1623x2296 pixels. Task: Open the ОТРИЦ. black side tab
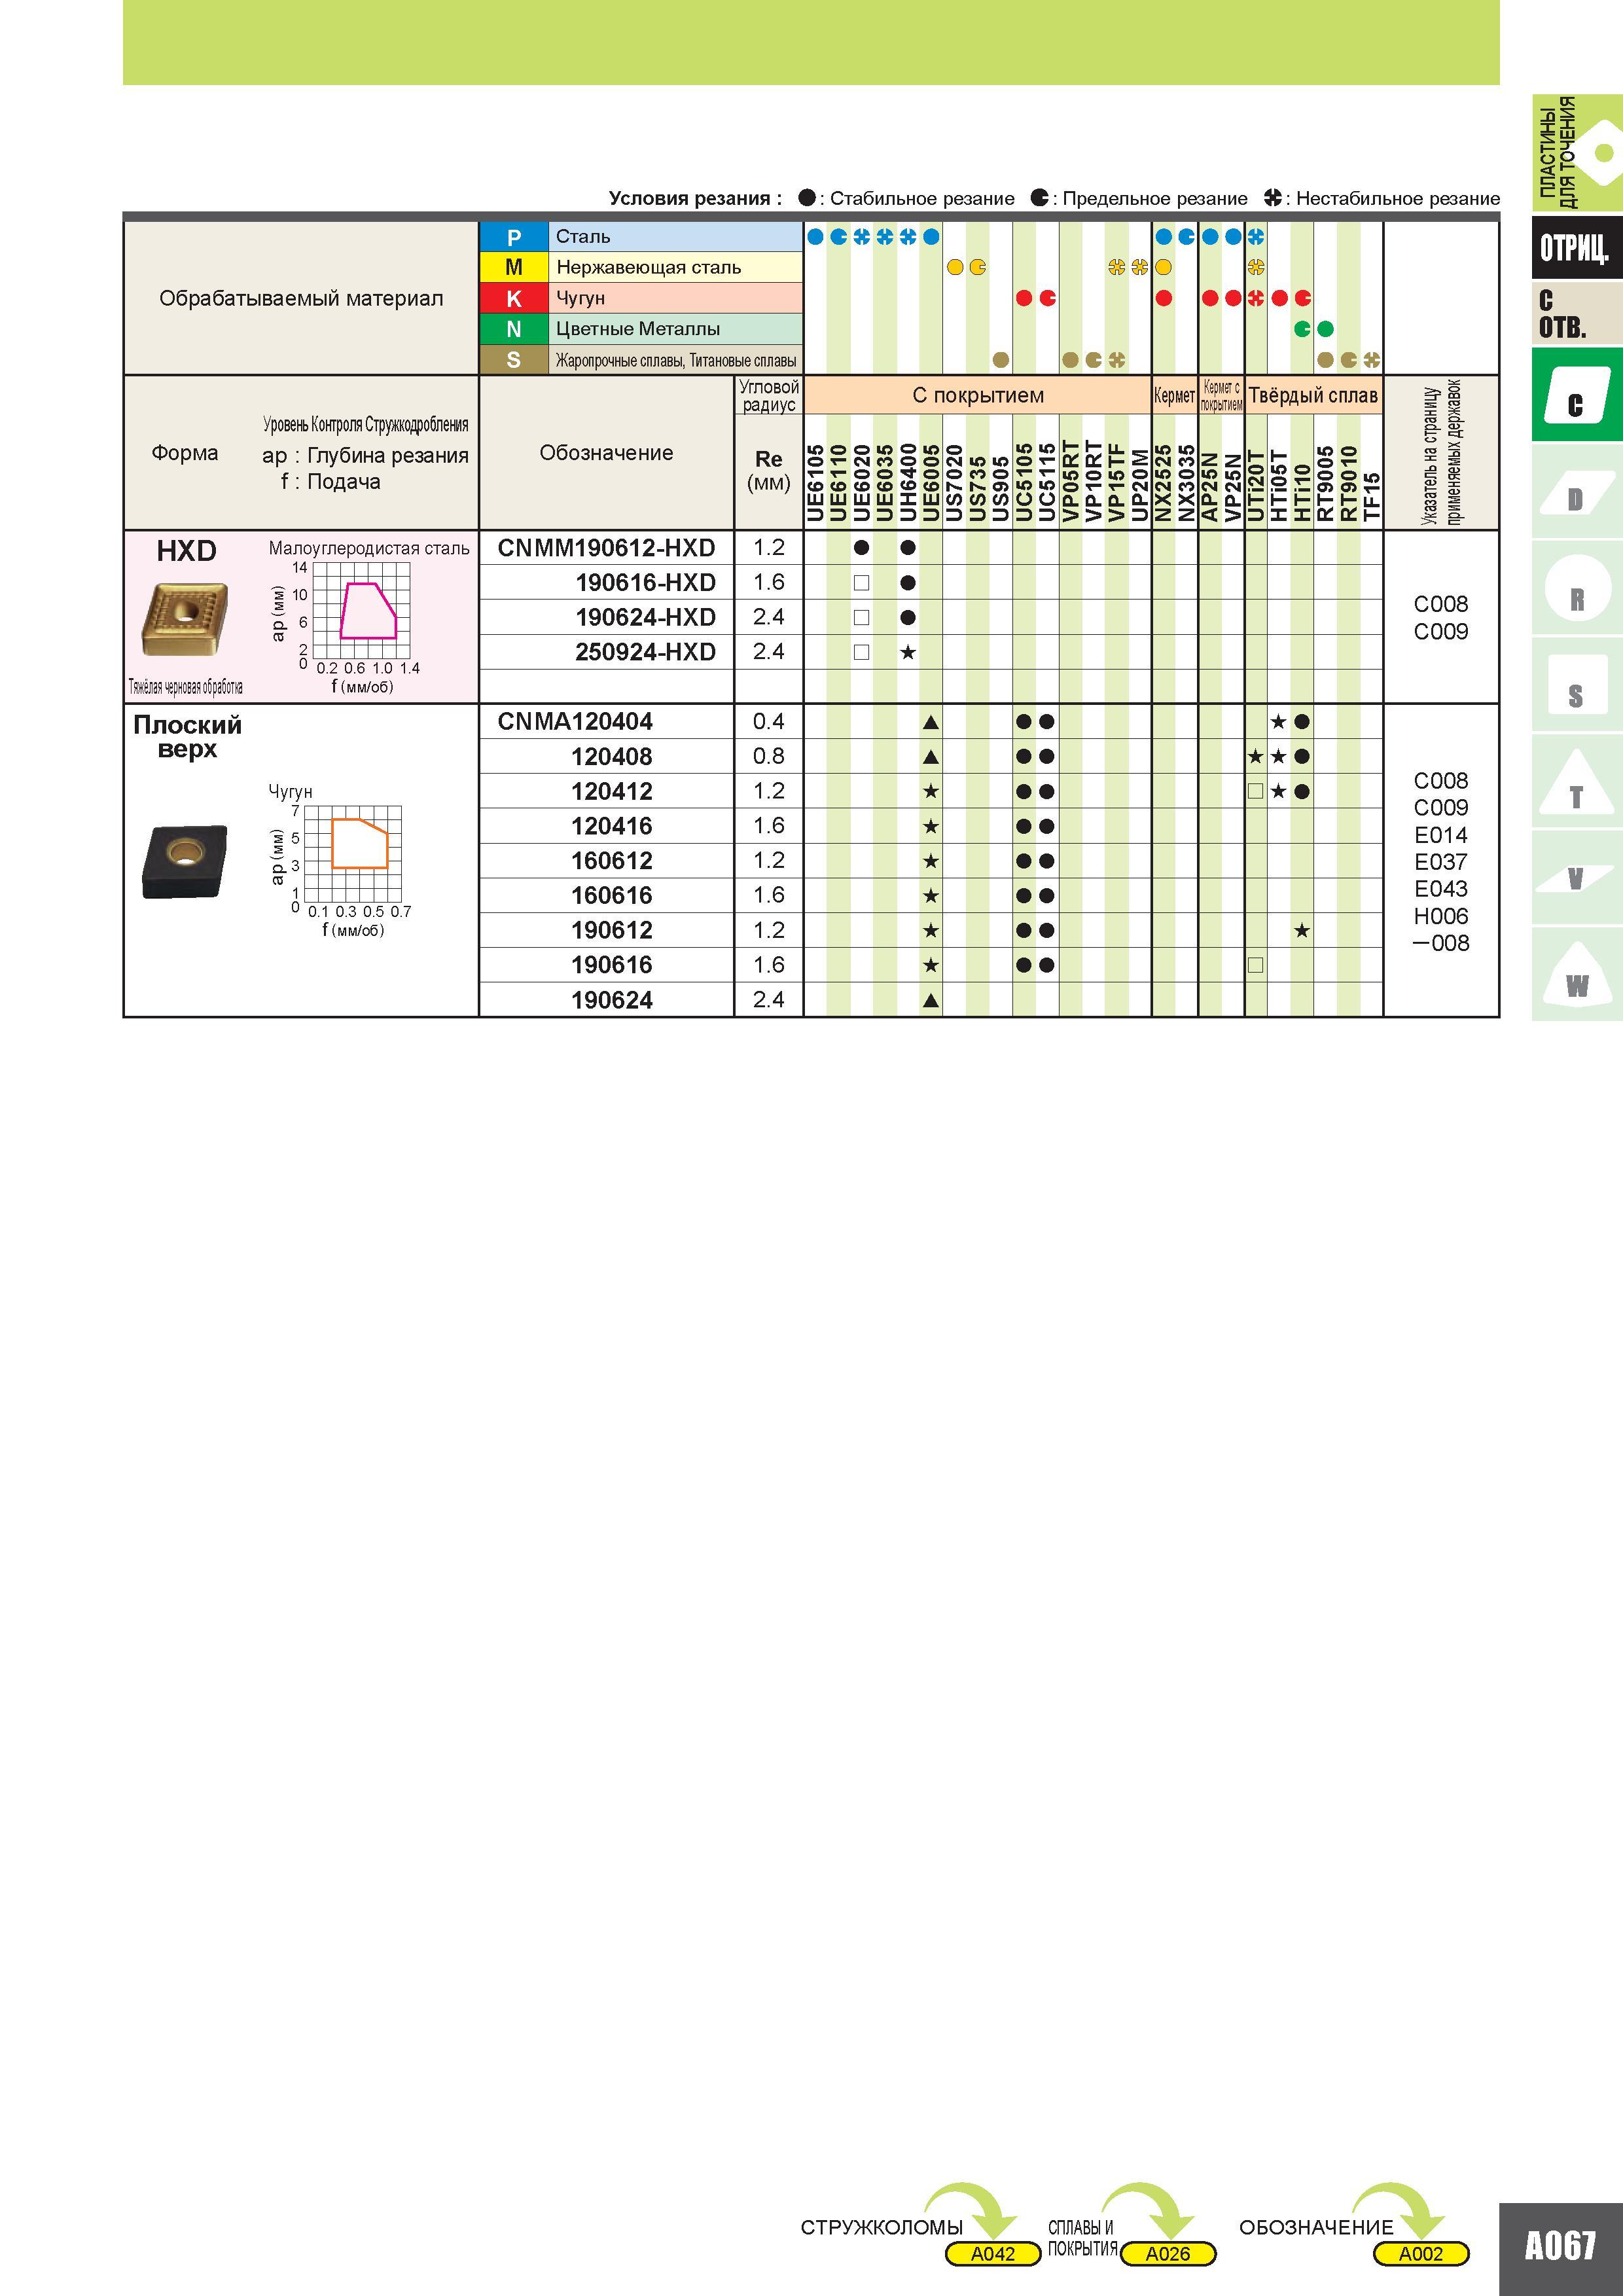click(1577, 247)
